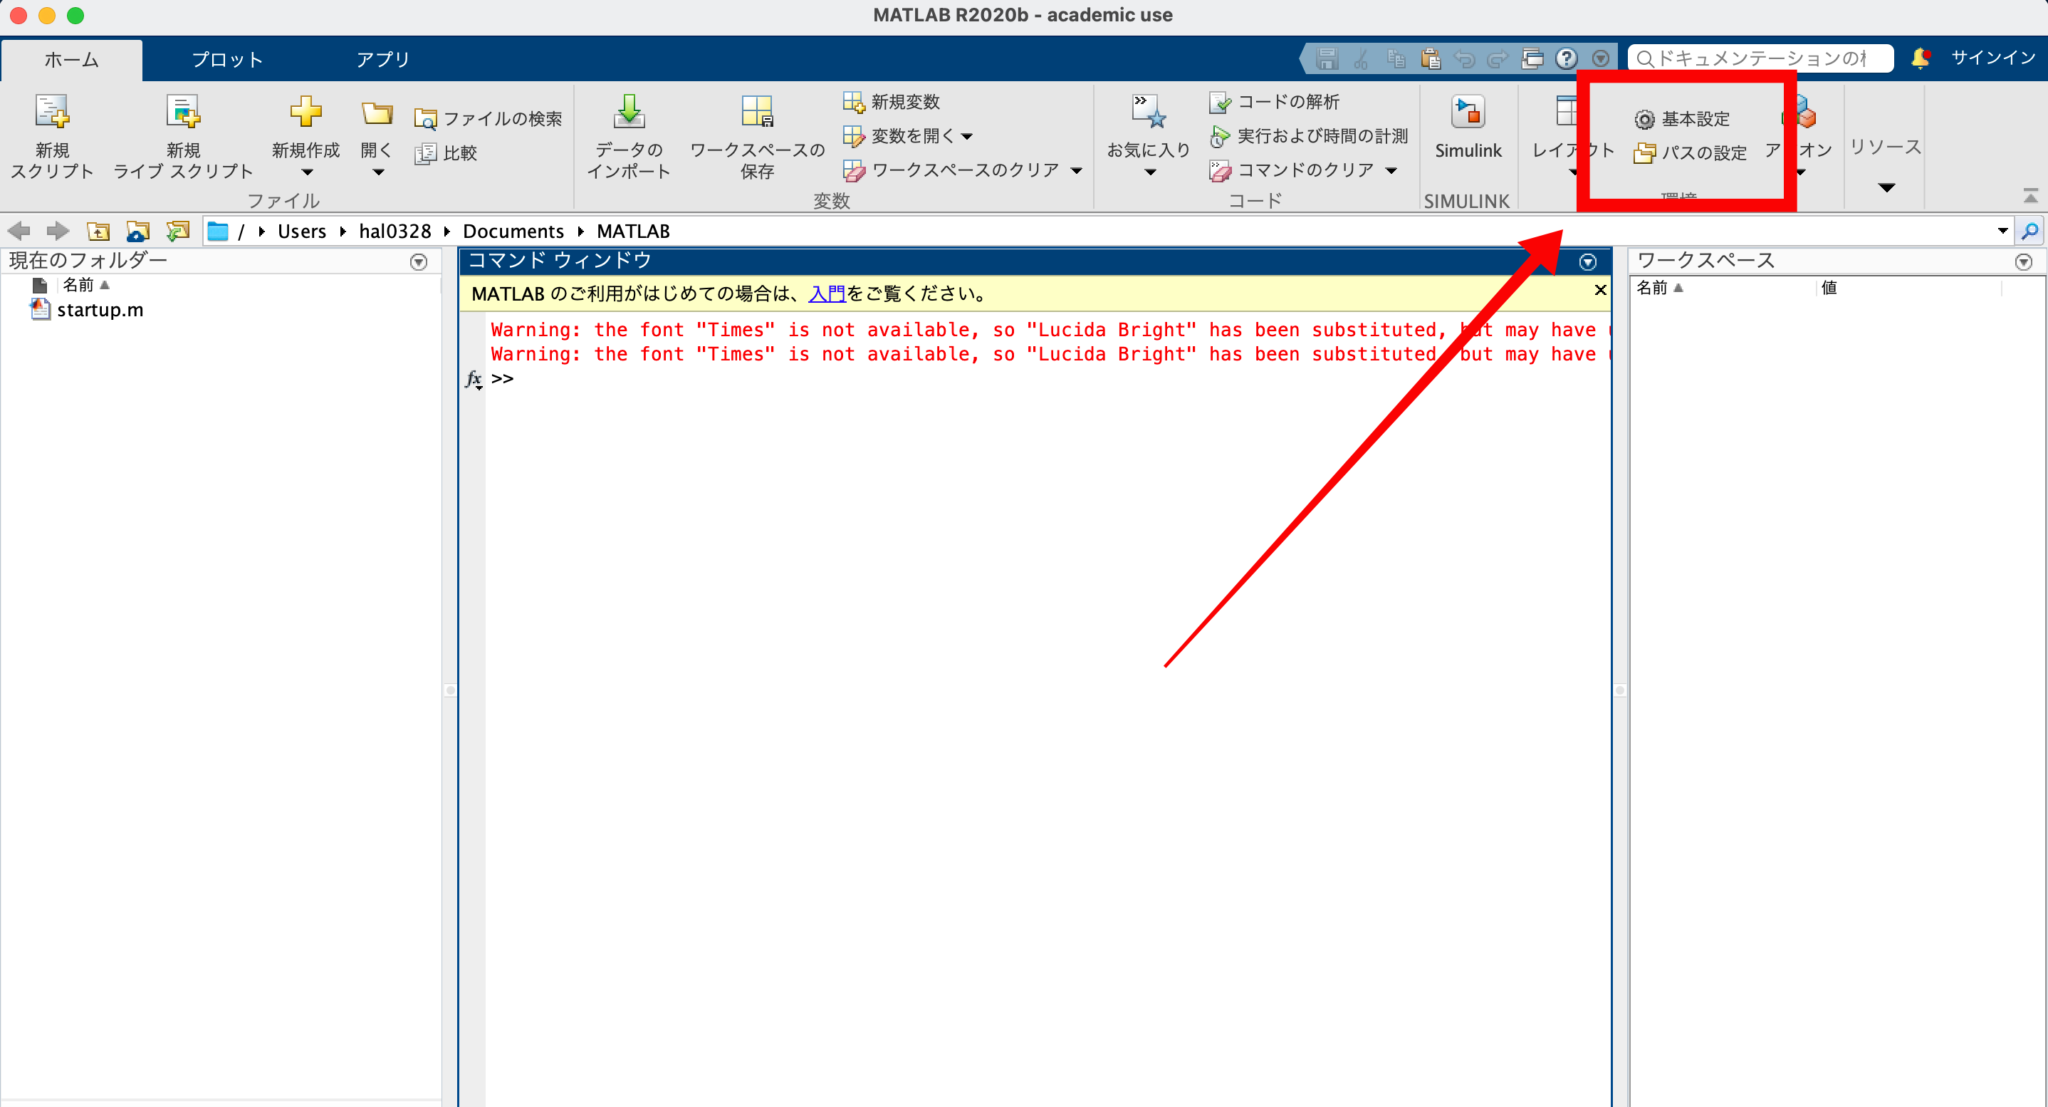
Task: Open Preferences (基本設定) gear icon
Action: click(1644, 120)
